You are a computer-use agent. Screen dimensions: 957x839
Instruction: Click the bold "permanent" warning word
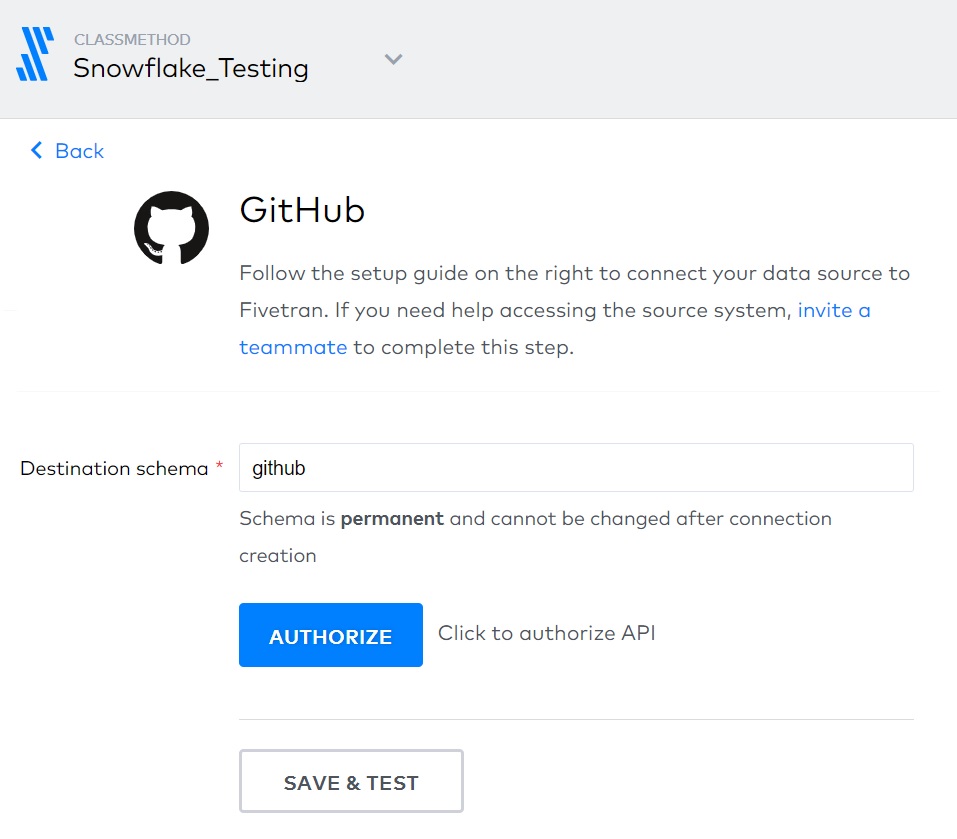tap(392, 519)
